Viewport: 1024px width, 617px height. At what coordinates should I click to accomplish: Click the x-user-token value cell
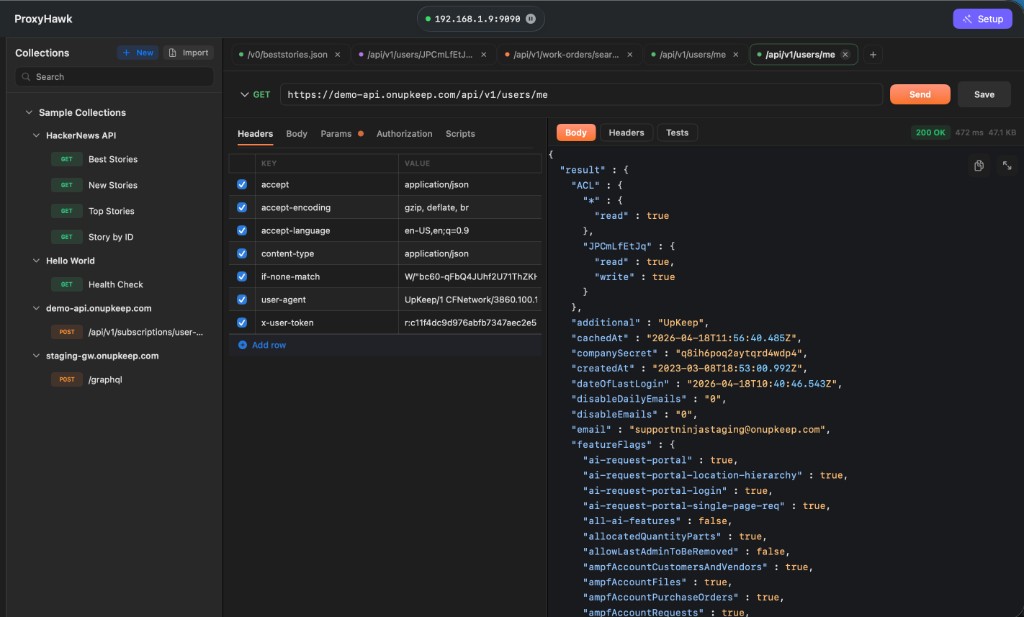click(470, 323)
